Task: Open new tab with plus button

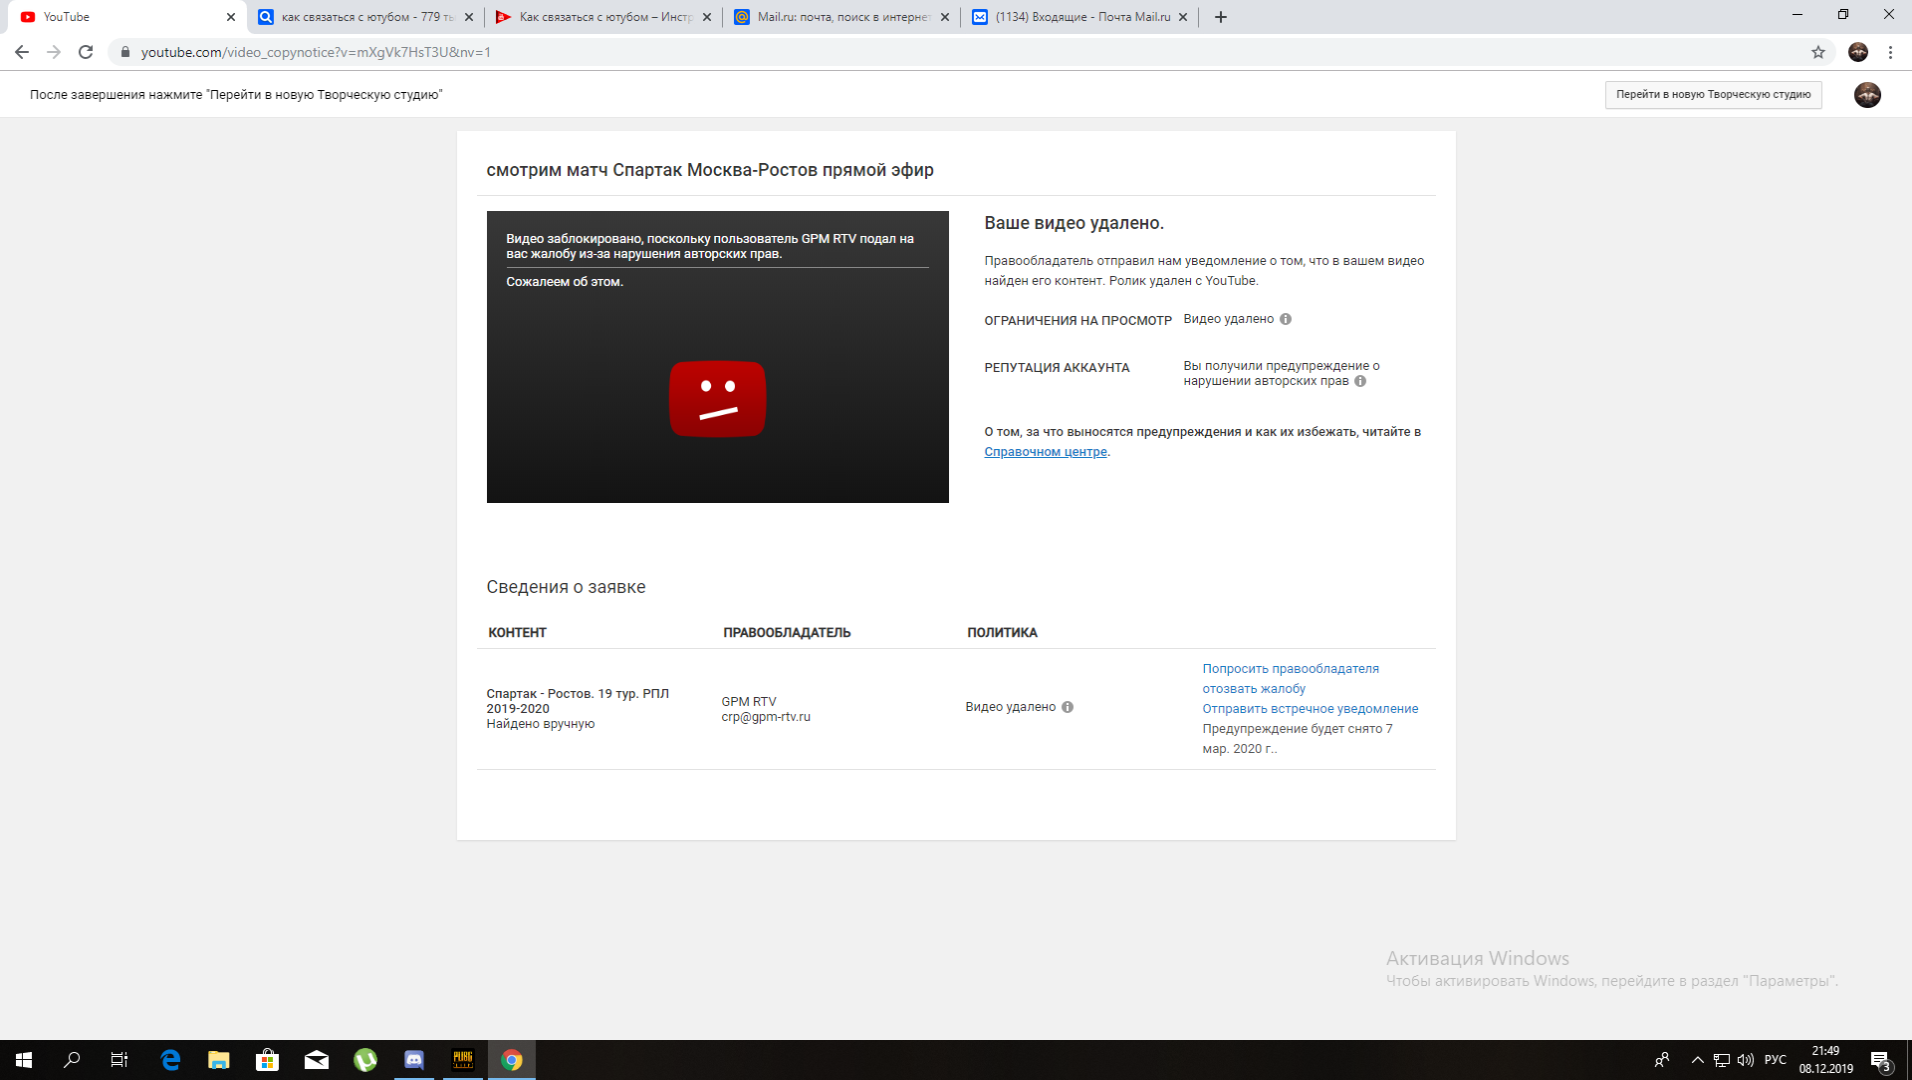Action: click(x=1220, y=17)
